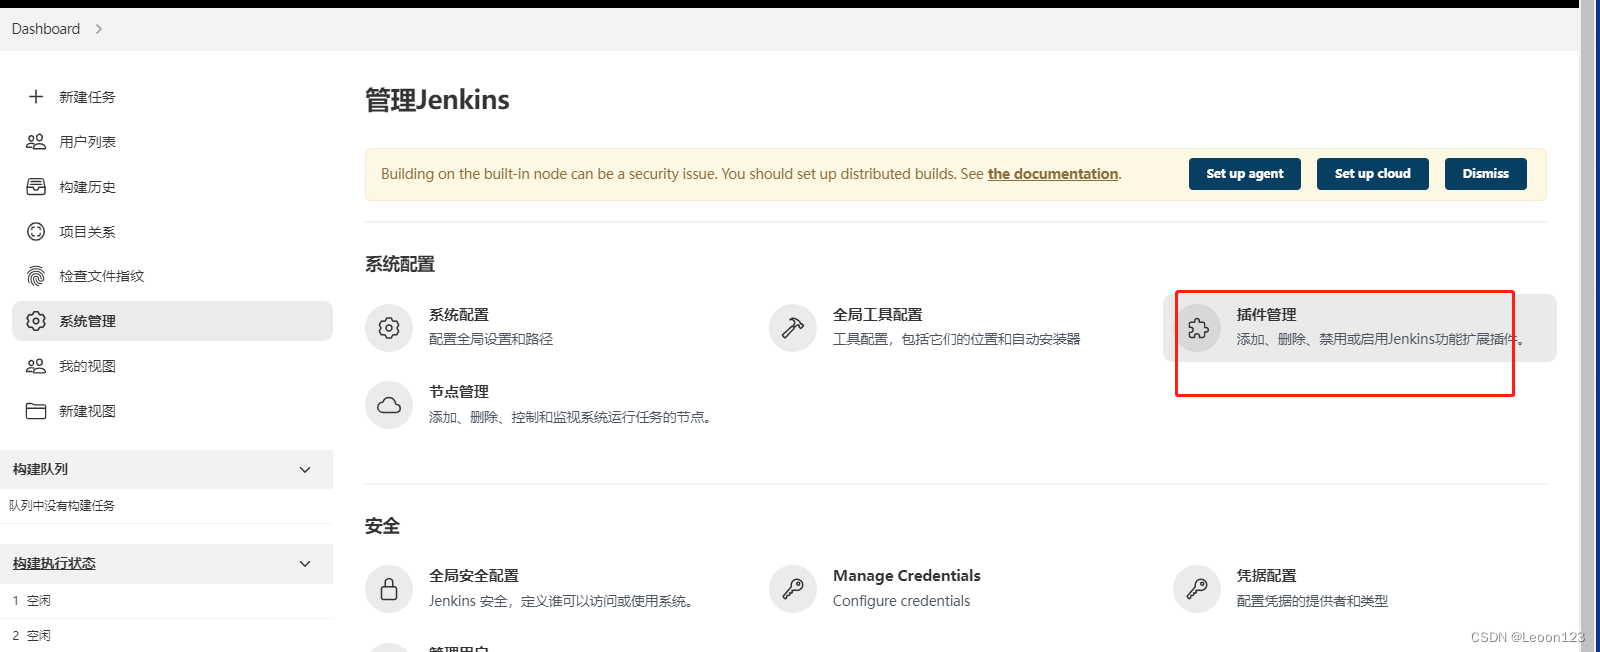Viewport: 1600px width, 652px height.
Task: Click the gear icon for 系统配置
Action: pos(389,328)
